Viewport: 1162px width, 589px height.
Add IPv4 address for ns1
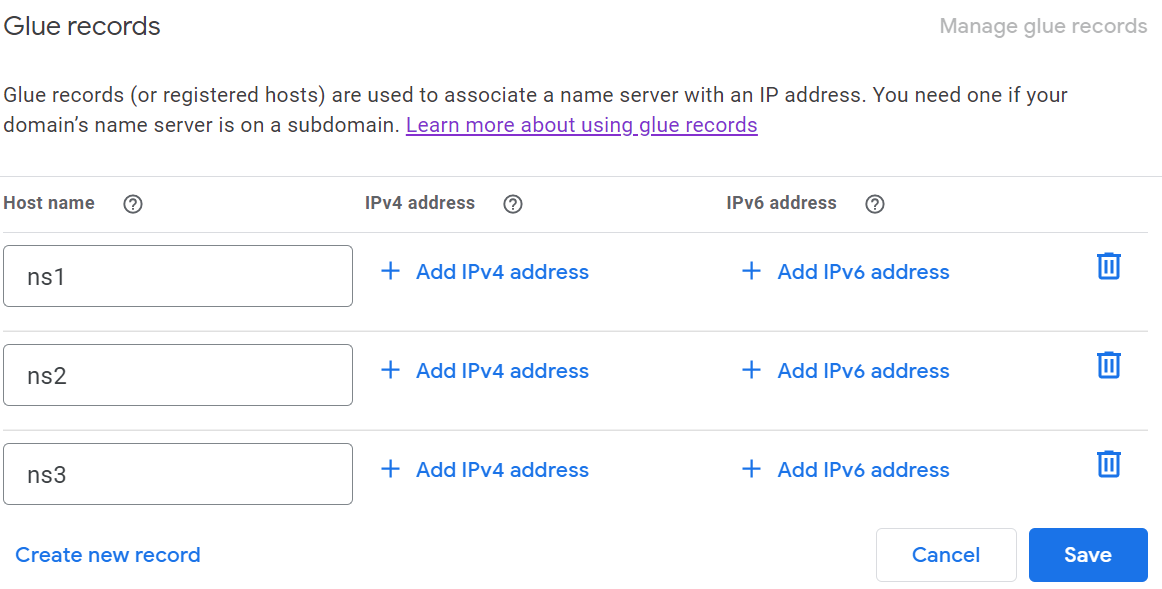coord(486,272)
